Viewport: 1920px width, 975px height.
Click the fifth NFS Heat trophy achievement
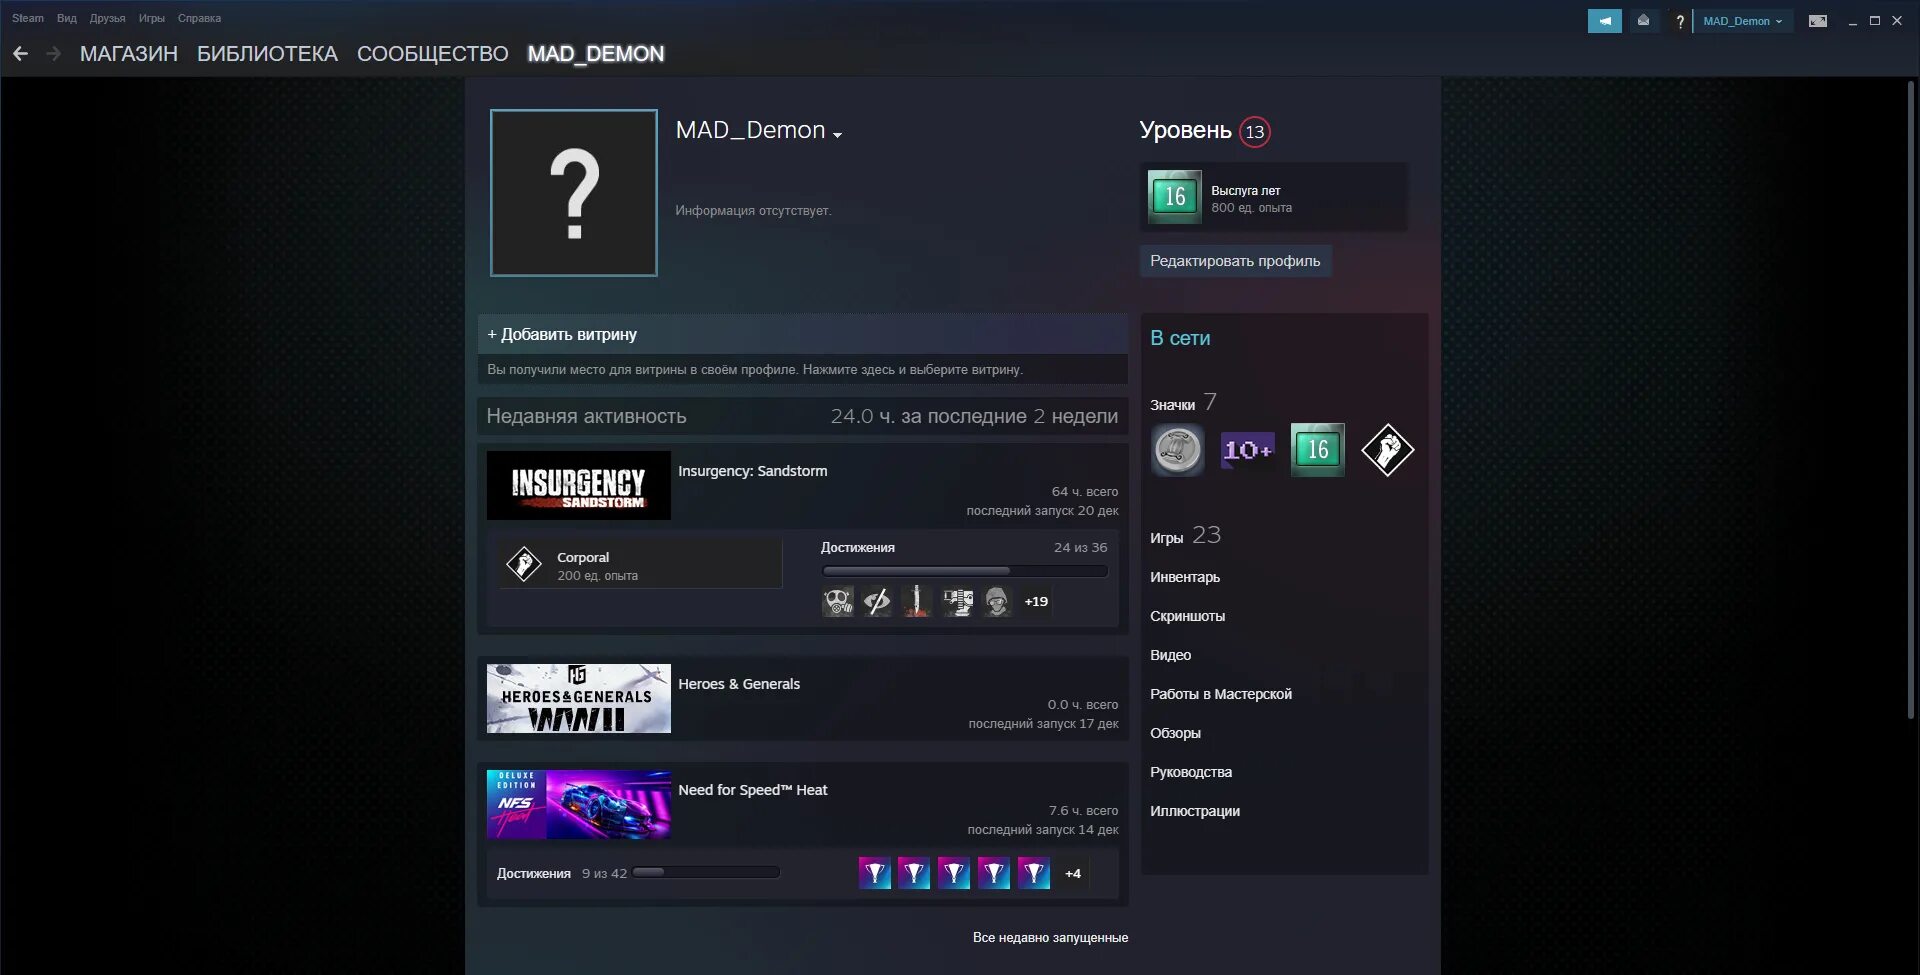(1034, 873)
